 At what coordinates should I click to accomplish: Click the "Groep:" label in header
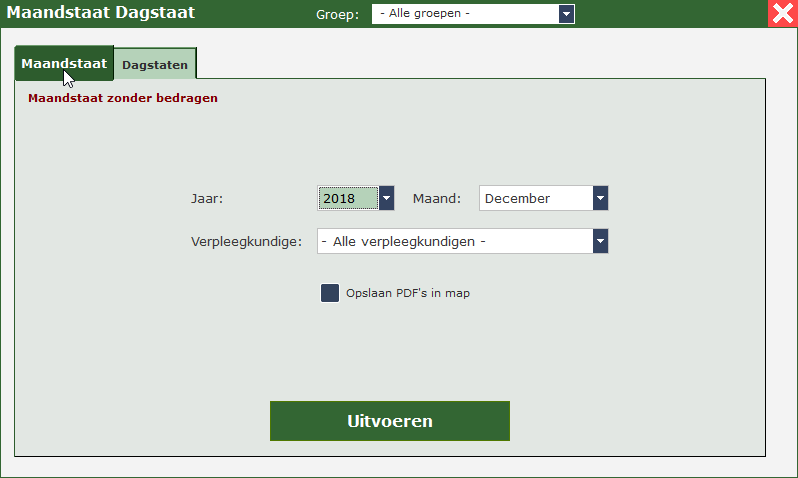tap(337, 15)
